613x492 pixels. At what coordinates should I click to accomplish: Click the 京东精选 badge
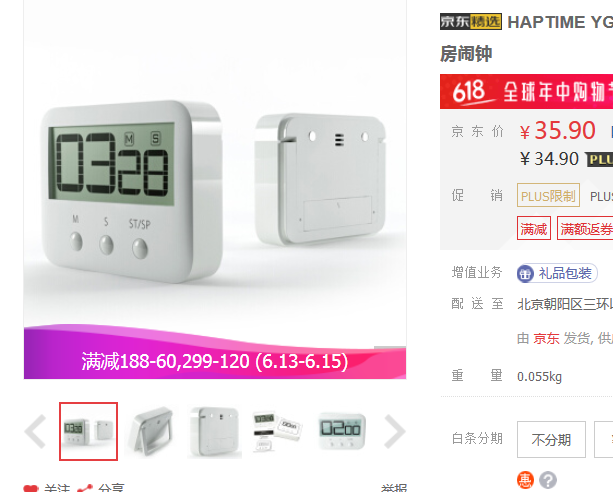pyautogui.click(x=471, y=22)
